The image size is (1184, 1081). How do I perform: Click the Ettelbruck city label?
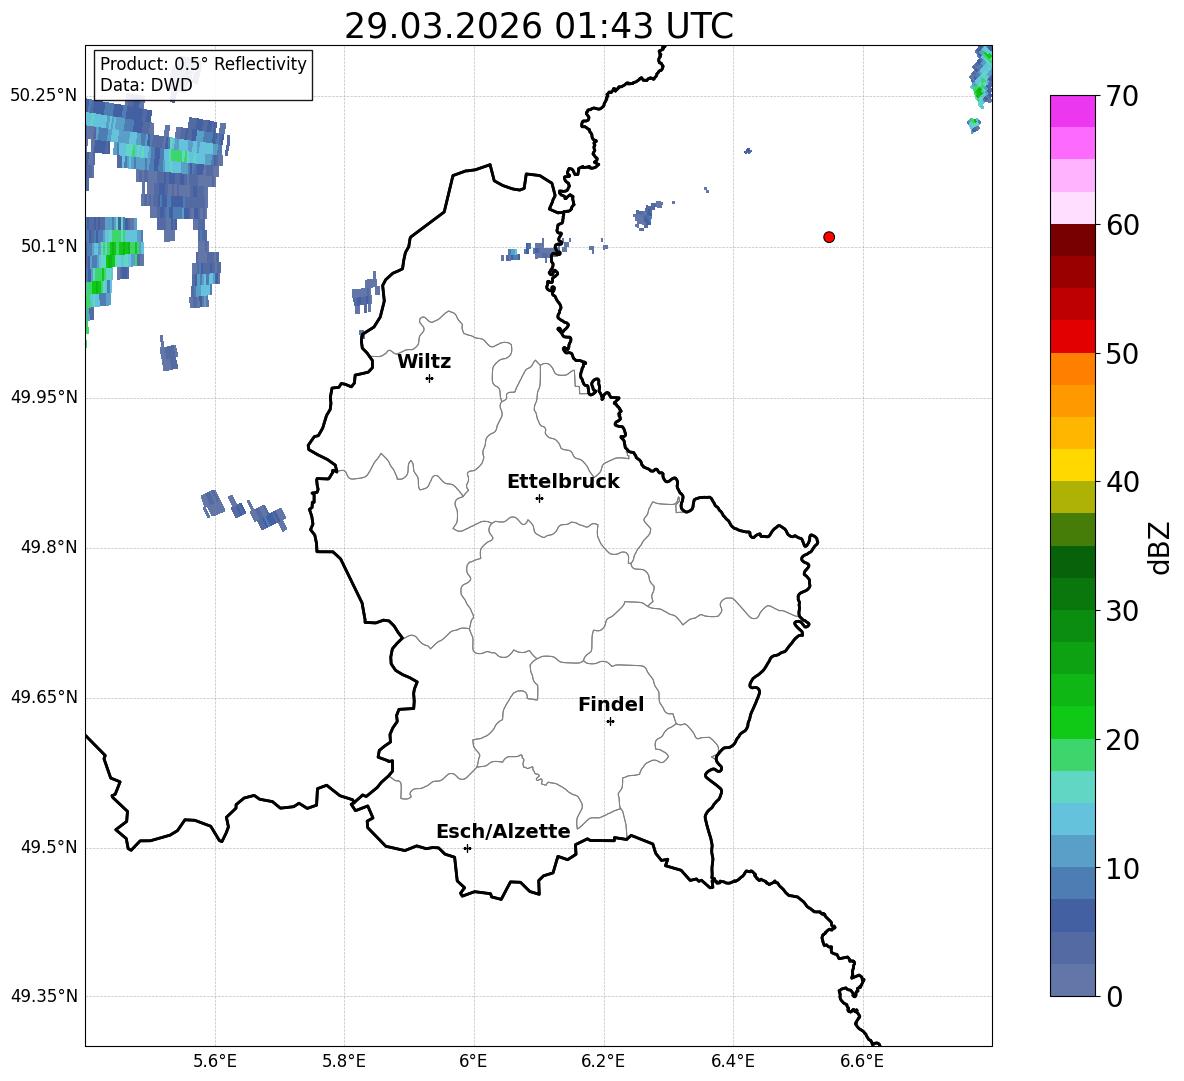(x=563, y=482)
